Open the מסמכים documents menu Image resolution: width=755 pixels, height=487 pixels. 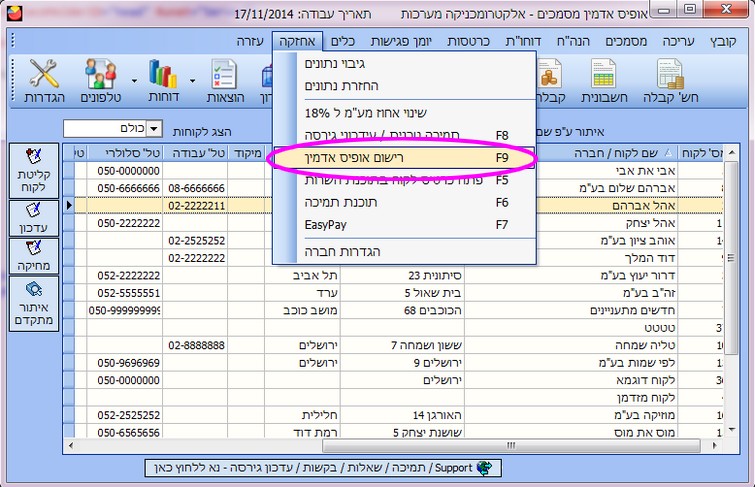[x=626, y=41]
